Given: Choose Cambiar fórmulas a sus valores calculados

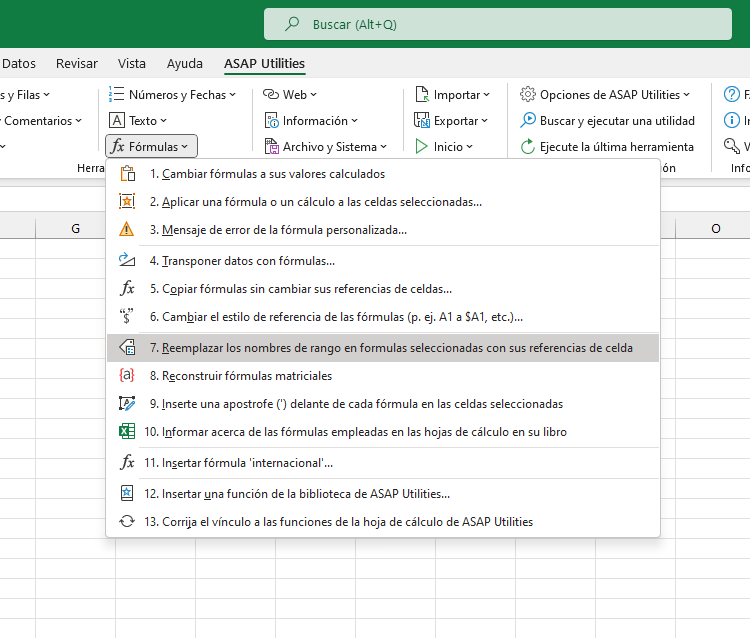Looking at the screenshot, I should (x=383, y=174).
